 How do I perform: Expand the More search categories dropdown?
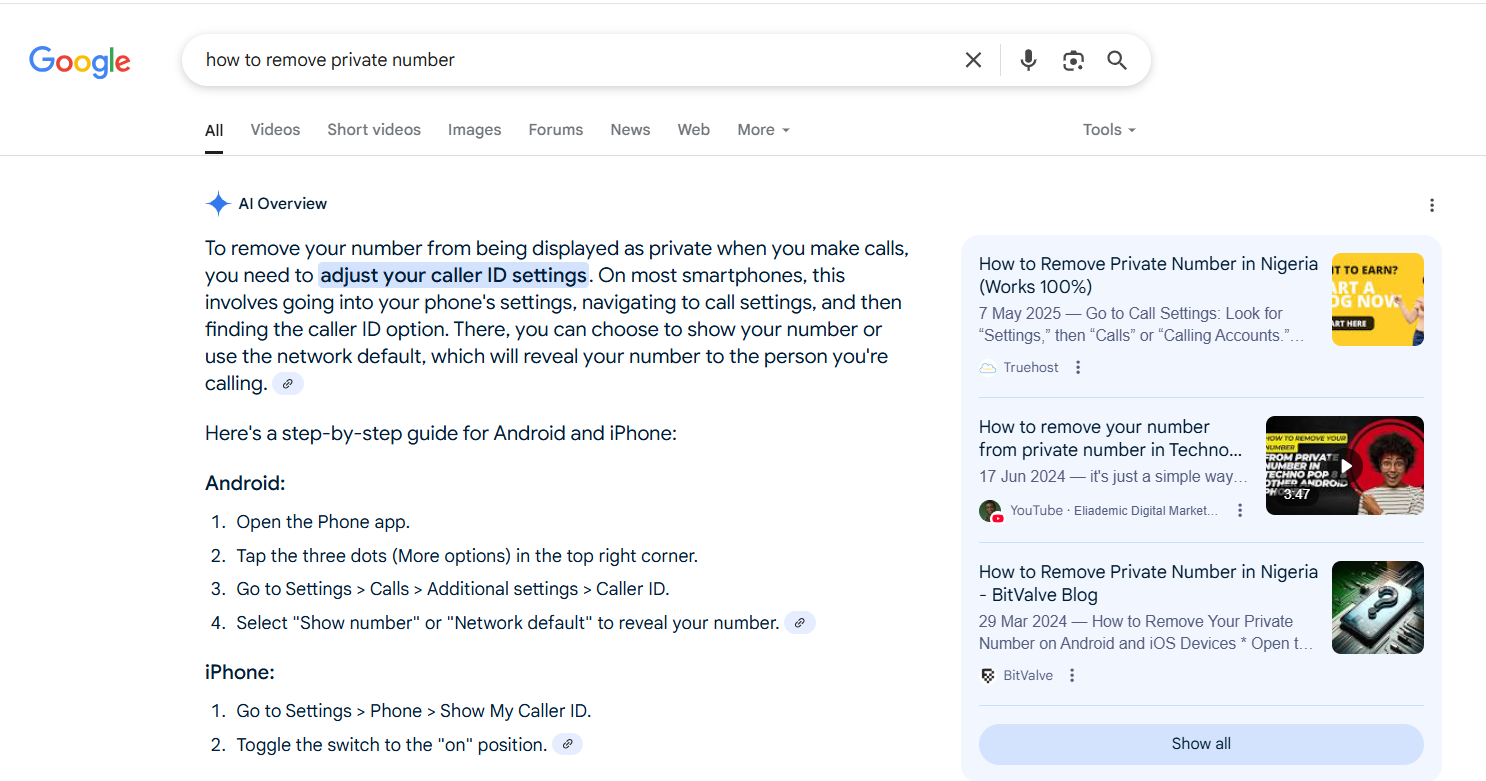762,129
